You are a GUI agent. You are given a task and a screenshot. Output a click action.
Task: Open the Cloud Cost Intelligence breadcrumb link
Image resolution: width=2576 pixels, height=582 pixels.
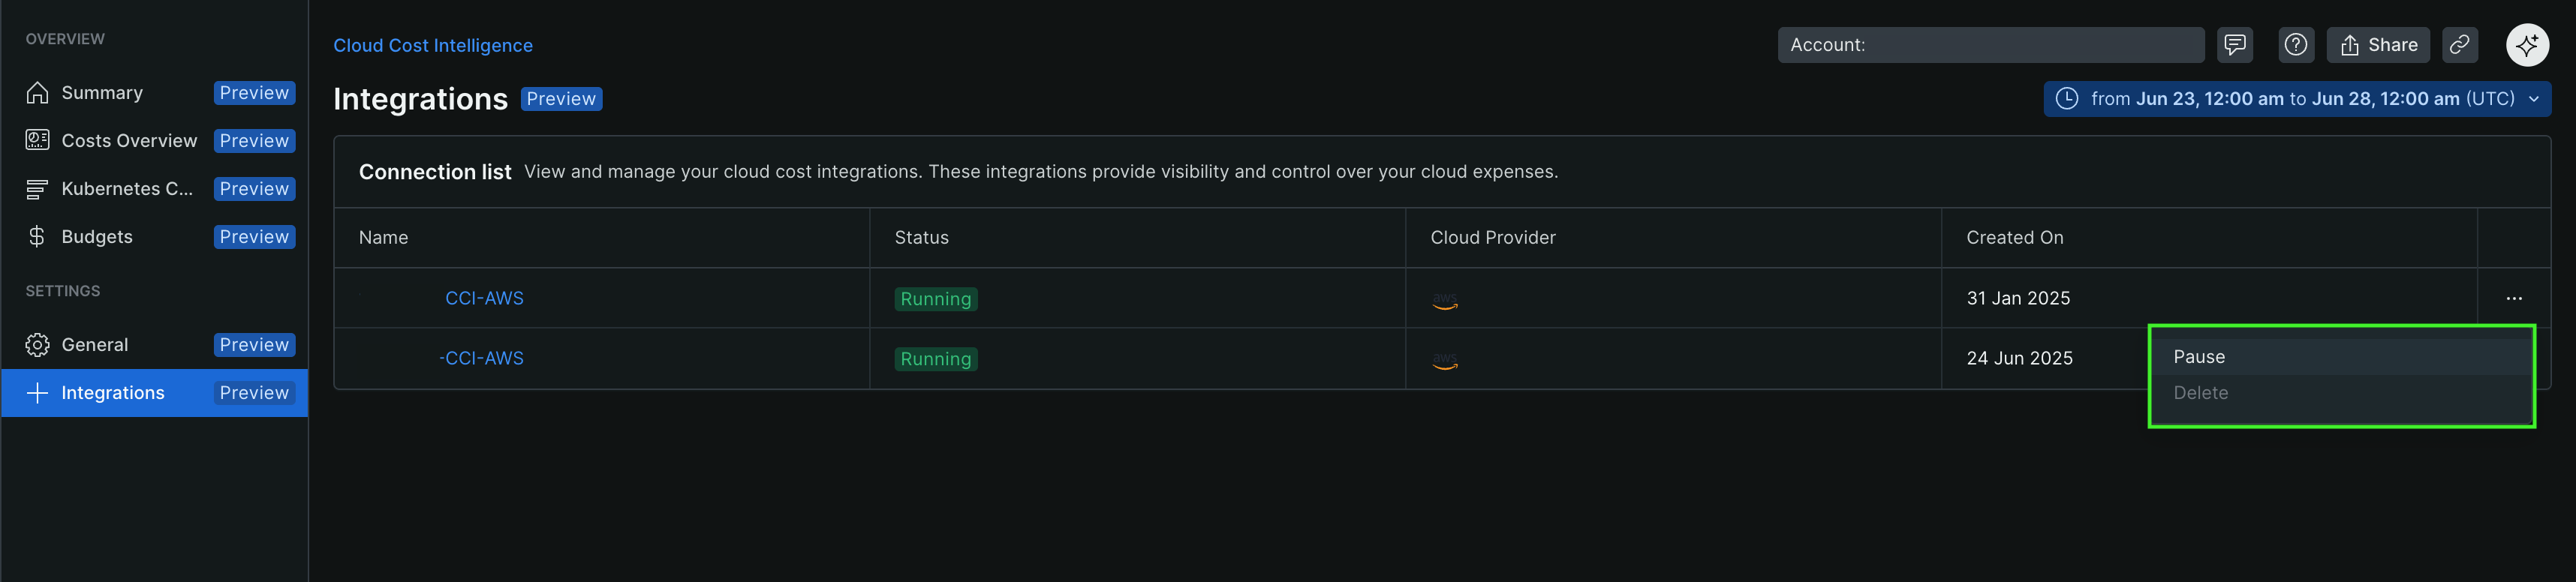pyautogui.click(x=433, y=46)
